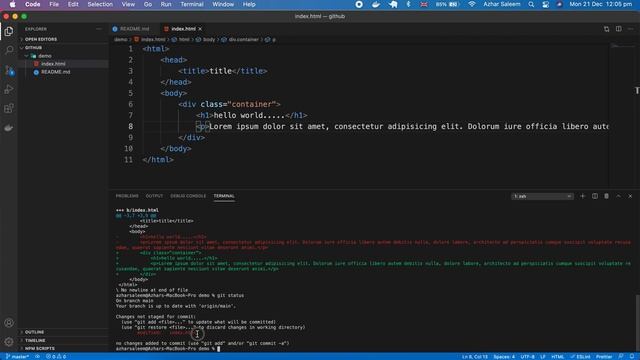Open the Selection menu
640x360 pixels.
point(100,4)
